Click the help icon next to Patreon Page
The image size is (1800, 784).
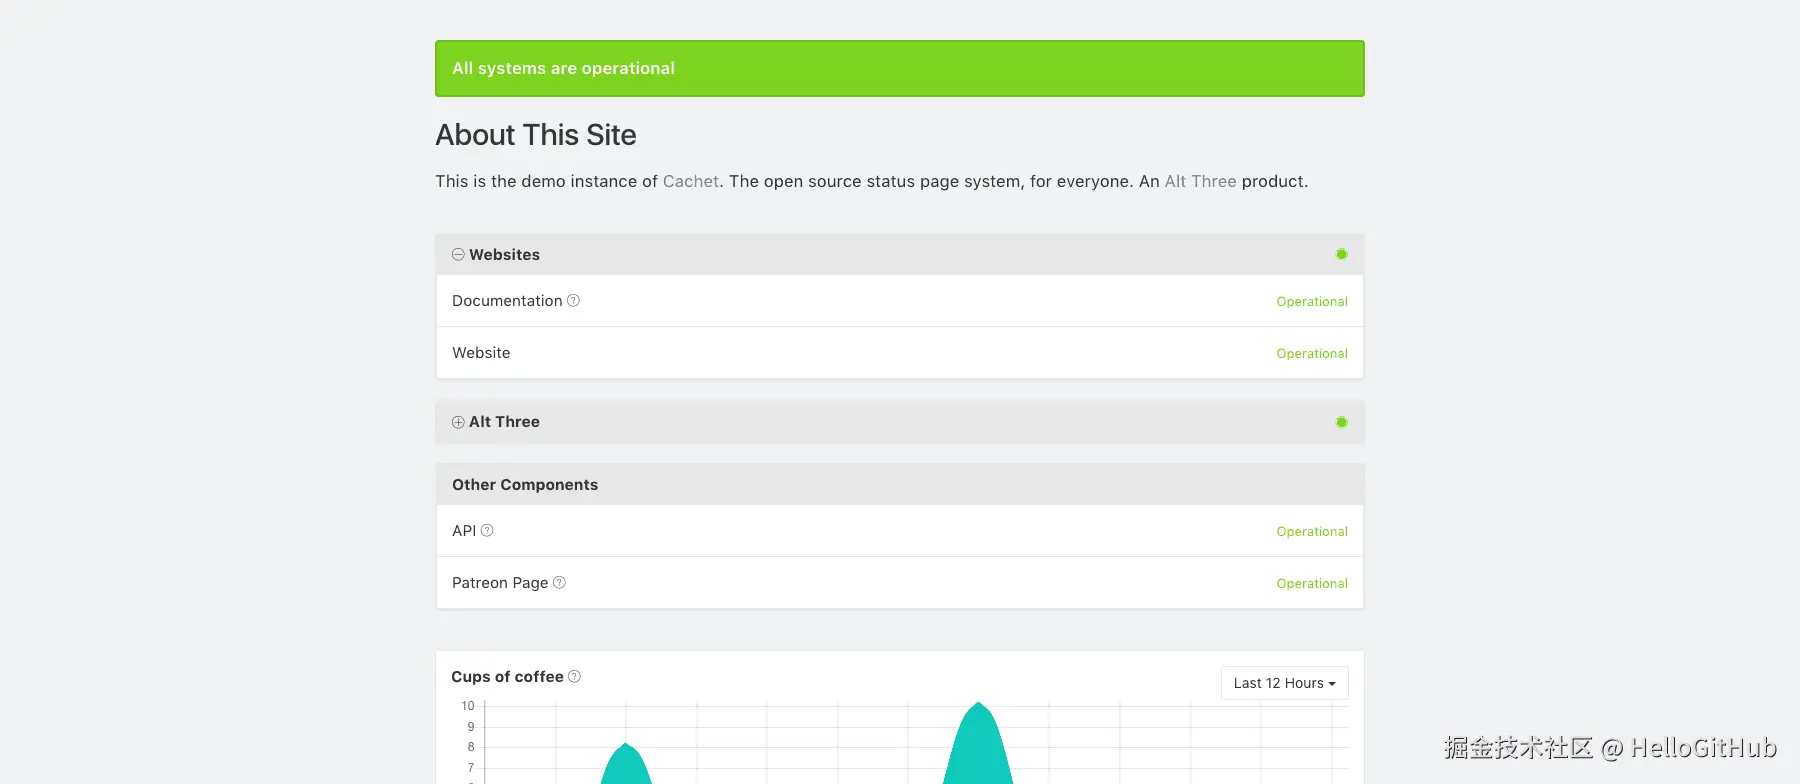pos(559,582)
